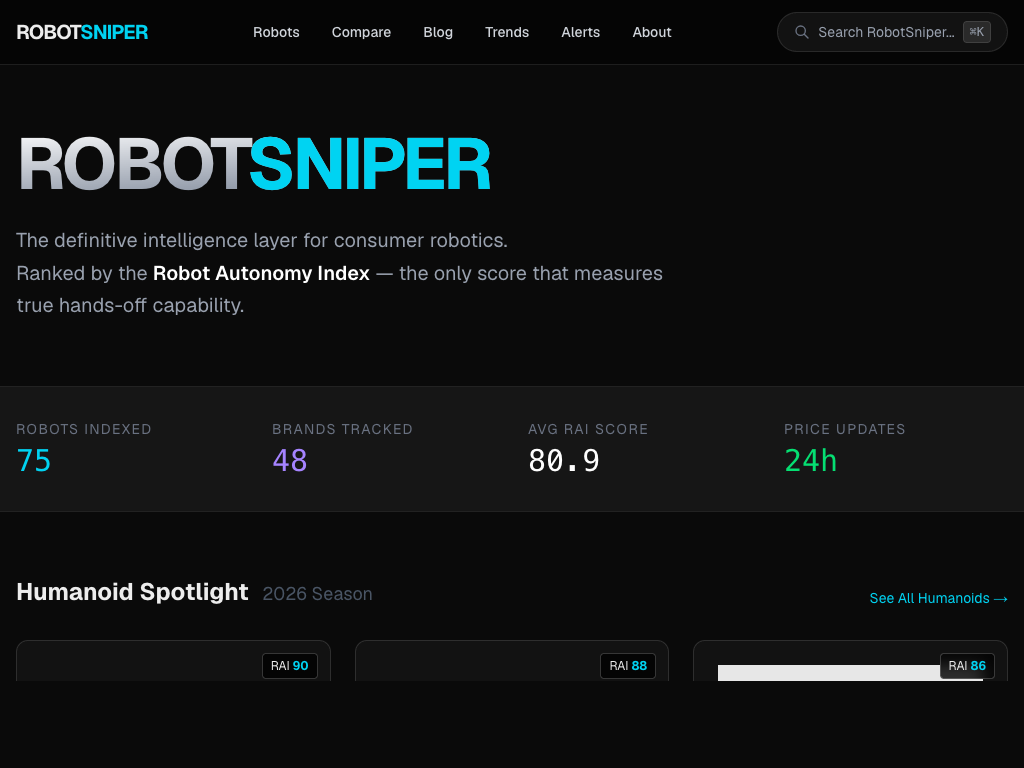1024x768 pixels.
Task: Follow the See All Humanoids link
Action: (x=938, y=598)
